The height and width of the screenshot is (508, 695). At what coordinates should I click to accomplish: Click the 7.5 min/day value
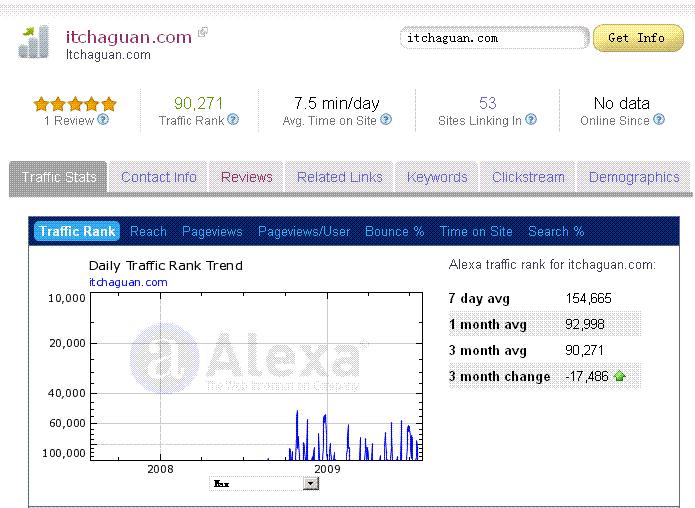pyautogui.click(x=337, y=103)
